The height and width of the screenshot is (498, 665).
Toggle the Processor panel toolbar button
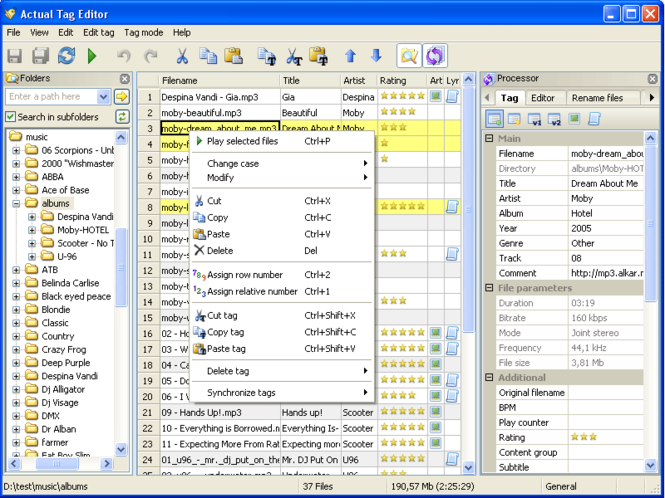[435, 56]
